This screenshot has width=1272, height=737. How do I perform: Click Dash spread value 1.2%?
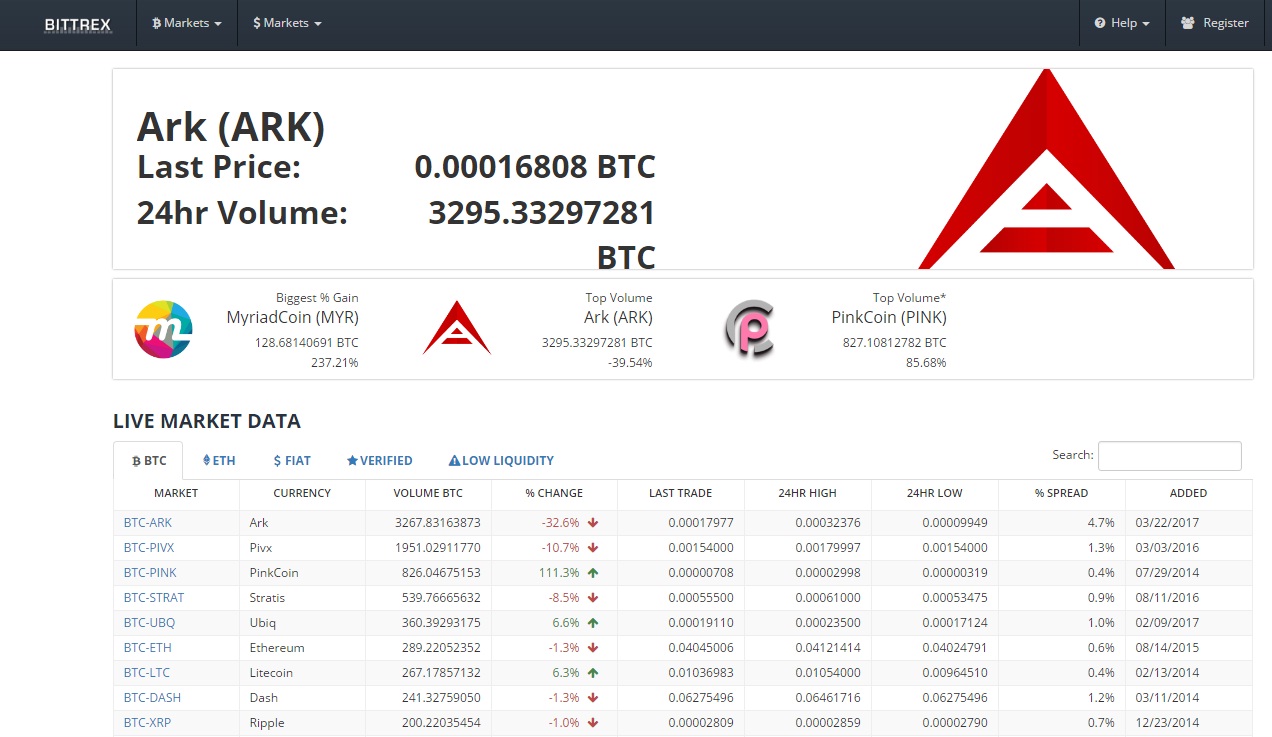point(1101,698)
